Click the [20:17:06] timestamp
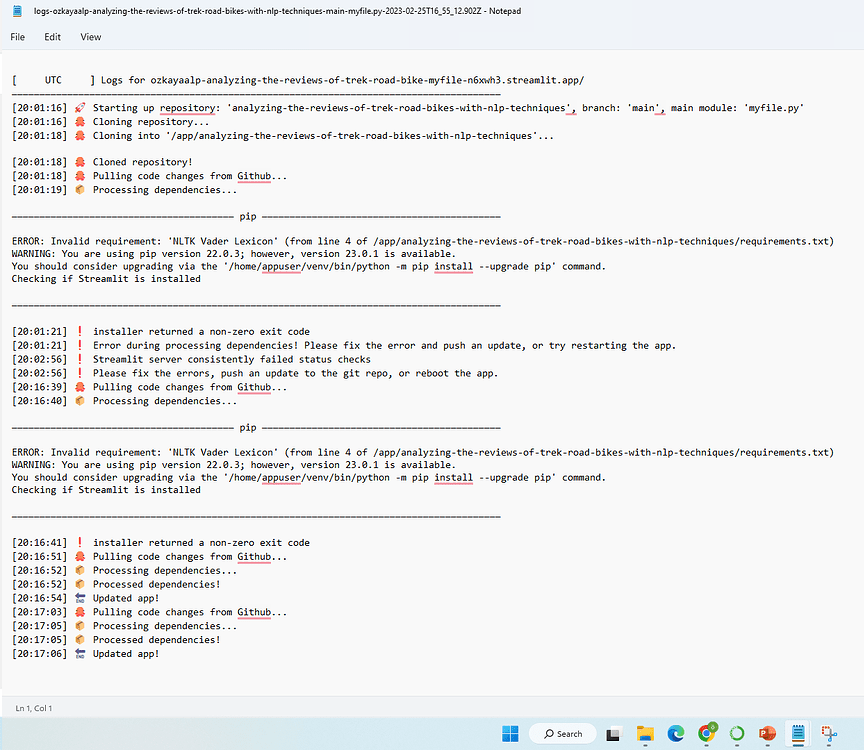Screen dimensions: 864x750 [39, 654]
